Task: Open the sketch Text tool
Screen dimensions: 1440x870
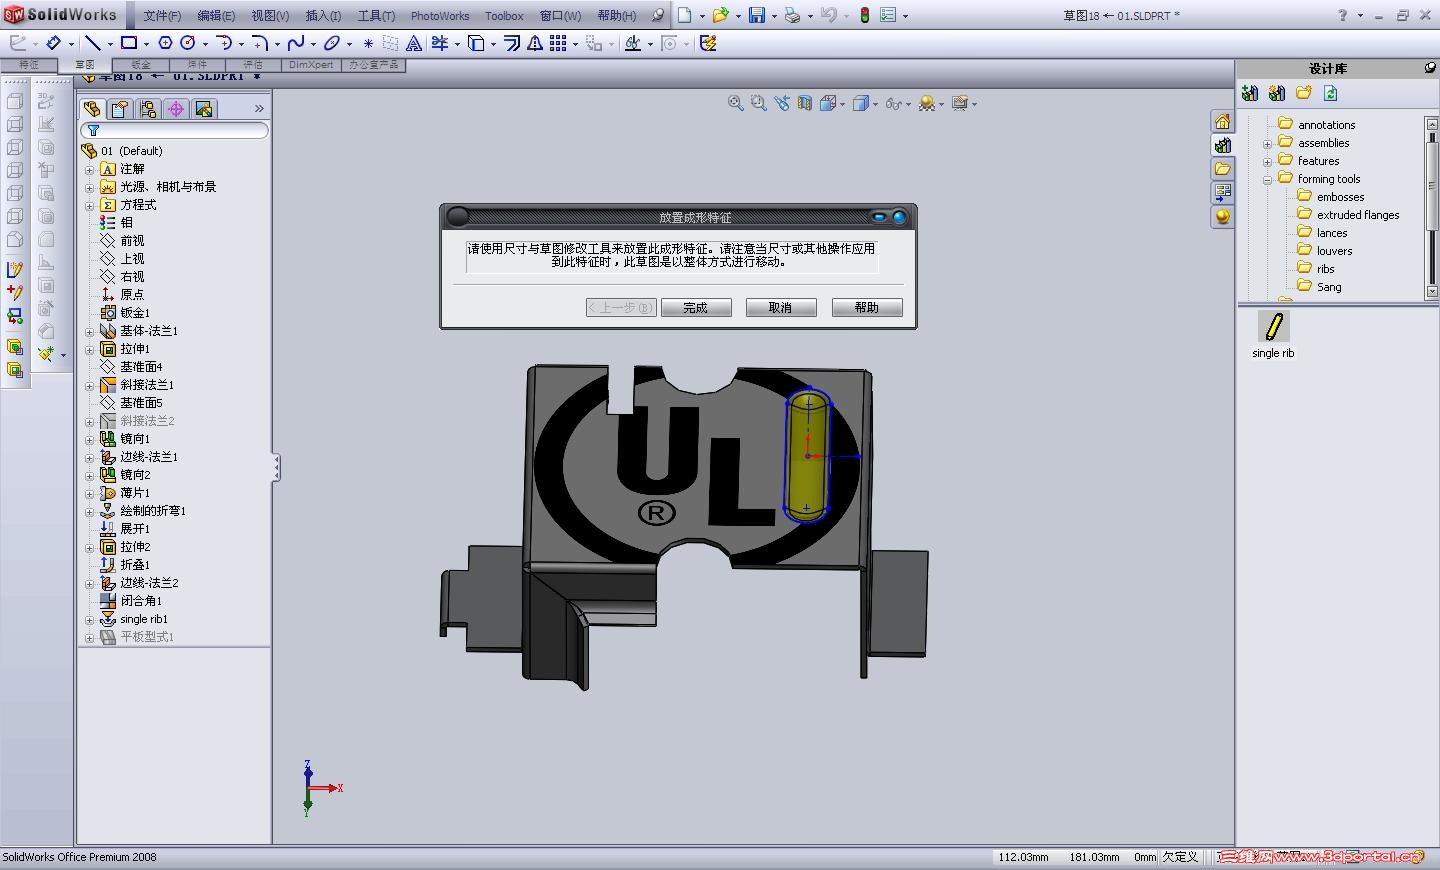Action: pos(413,43)
